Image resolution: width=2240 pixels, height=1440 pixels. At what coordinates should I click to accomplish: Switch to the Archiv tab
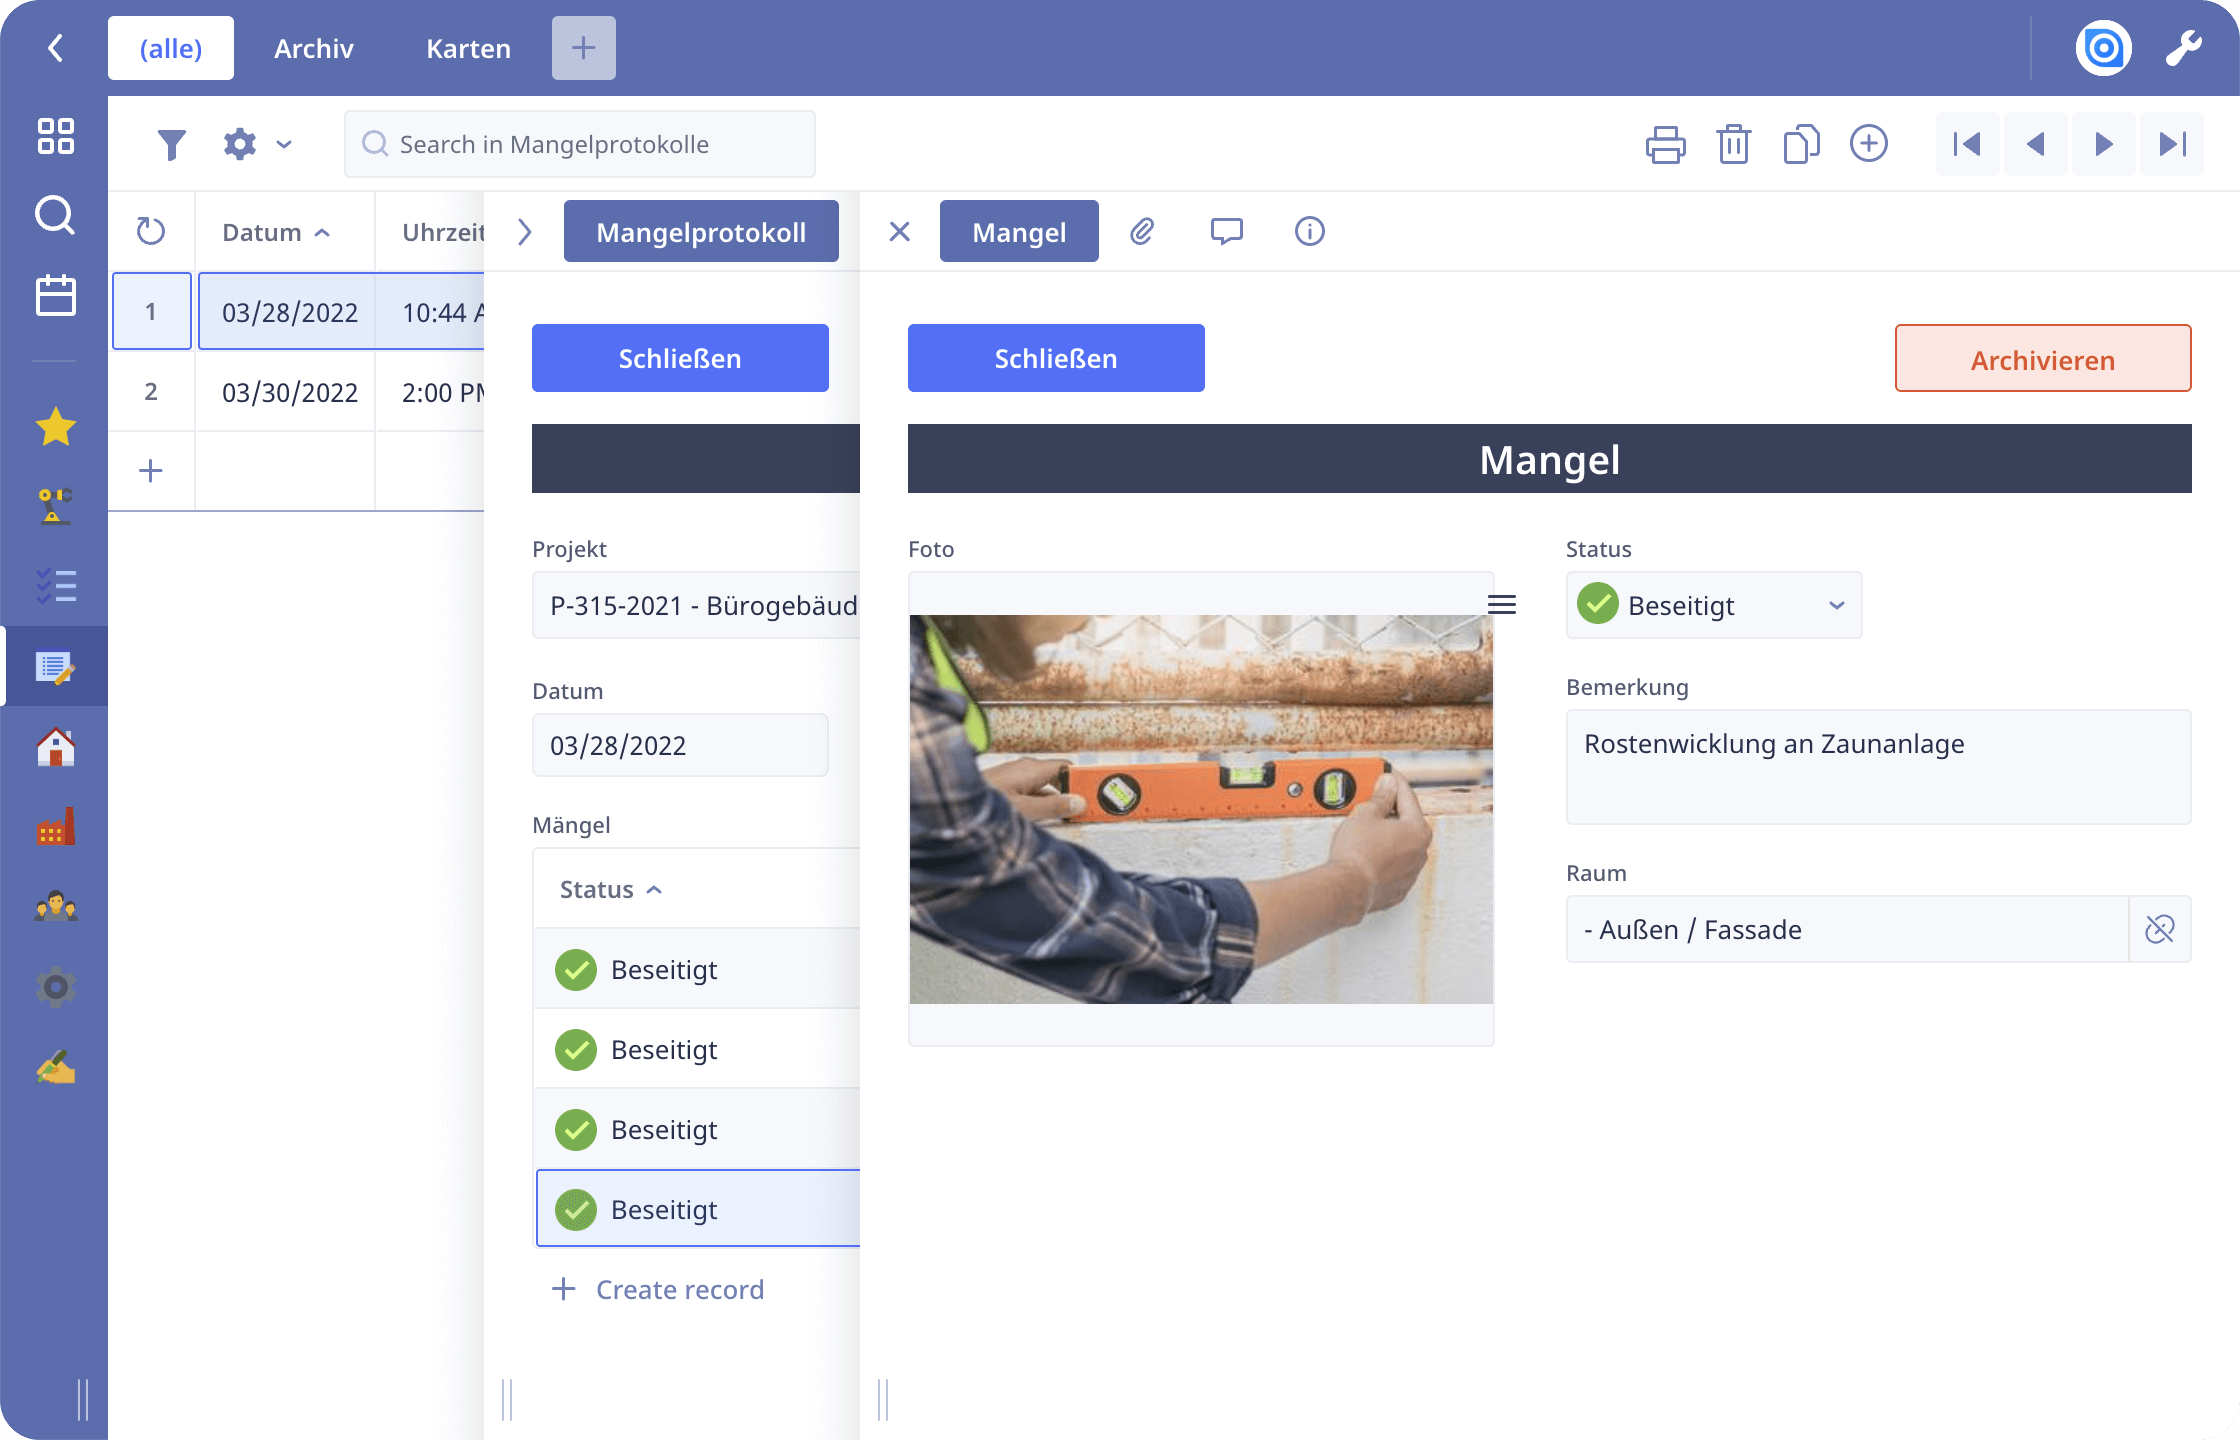(314, 48)
